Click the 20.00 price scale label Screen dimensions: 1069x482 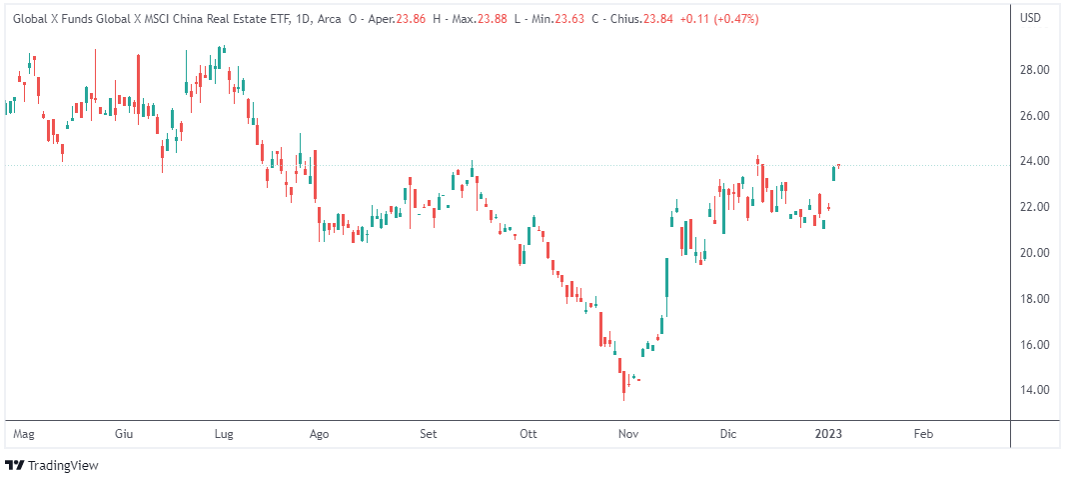pos(1033,253)
